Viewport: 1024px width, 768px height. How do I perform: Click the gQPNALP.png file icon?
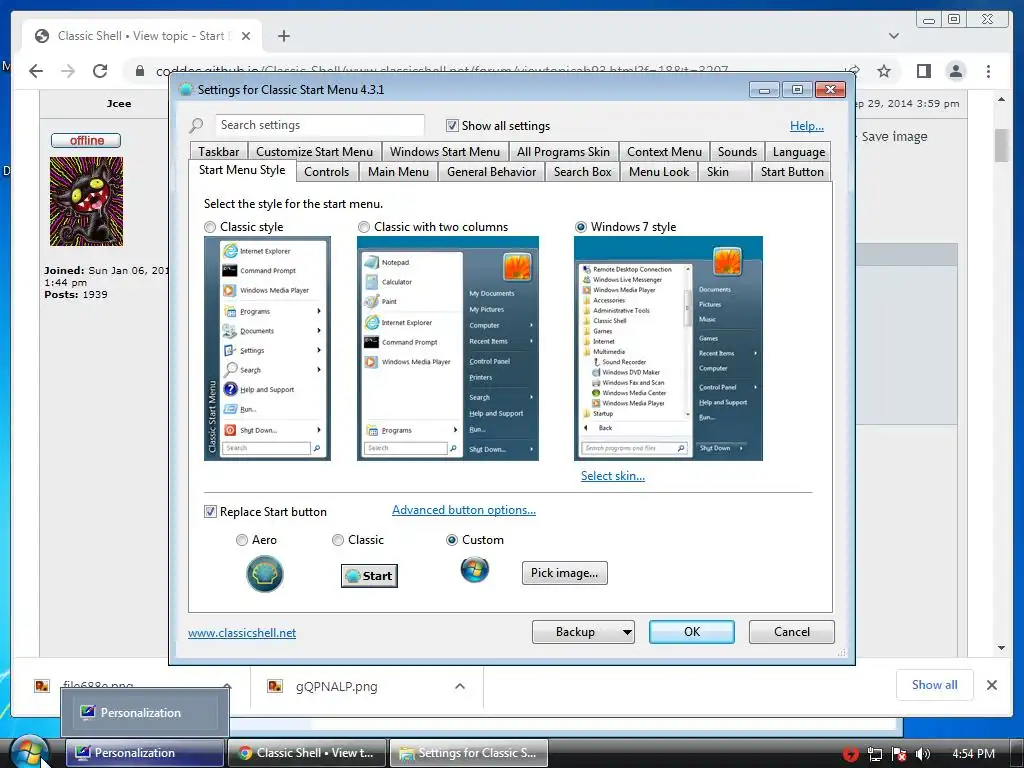pyautogui.click(x=275, y=686)
